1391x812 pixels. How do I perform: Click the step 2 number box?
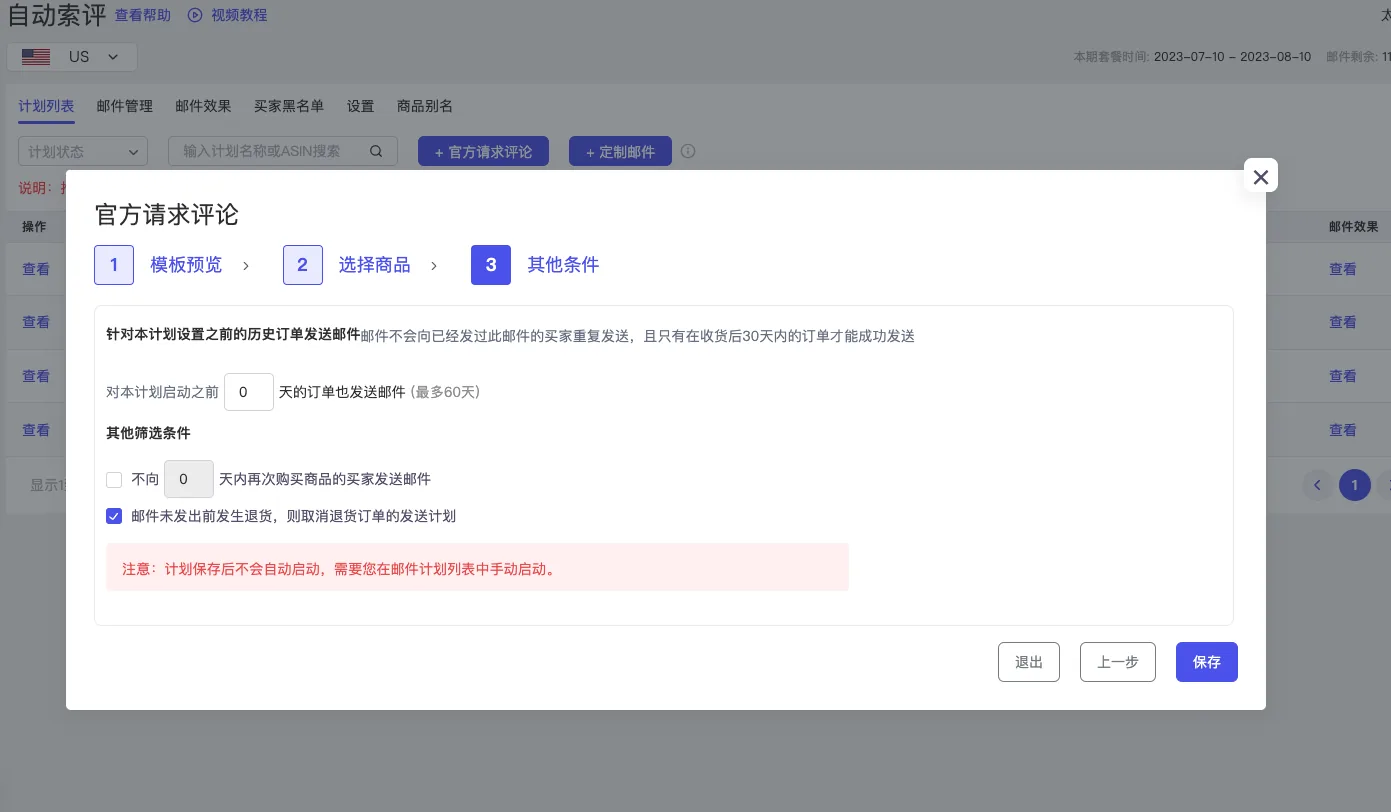point(303,265)
